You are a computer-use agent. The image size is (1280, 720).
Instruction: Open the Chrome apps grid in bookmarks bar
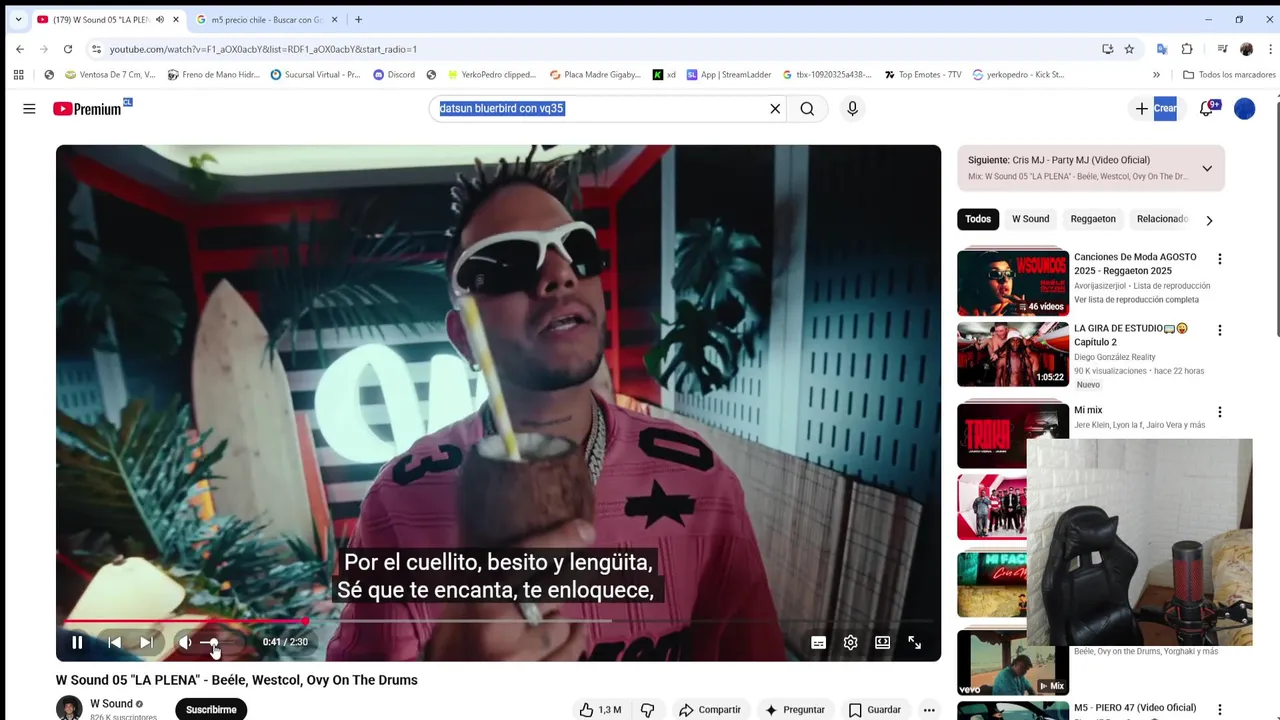click(18, 74)
